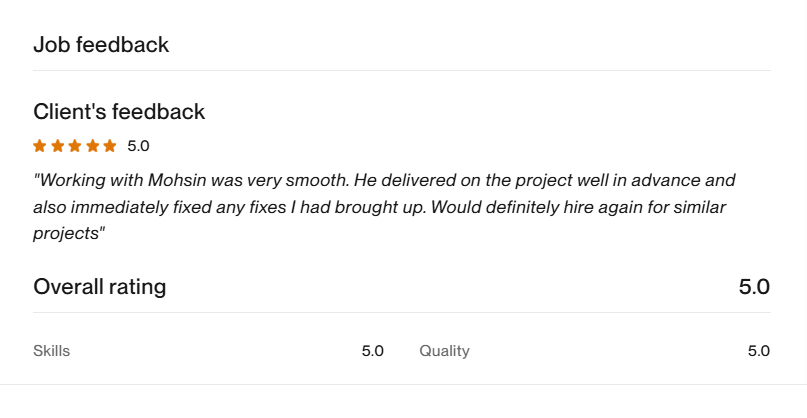The height and width of the screenshot is (418, 807).
Task: Click the first orange rating star
Action: (x=40, y=146)
